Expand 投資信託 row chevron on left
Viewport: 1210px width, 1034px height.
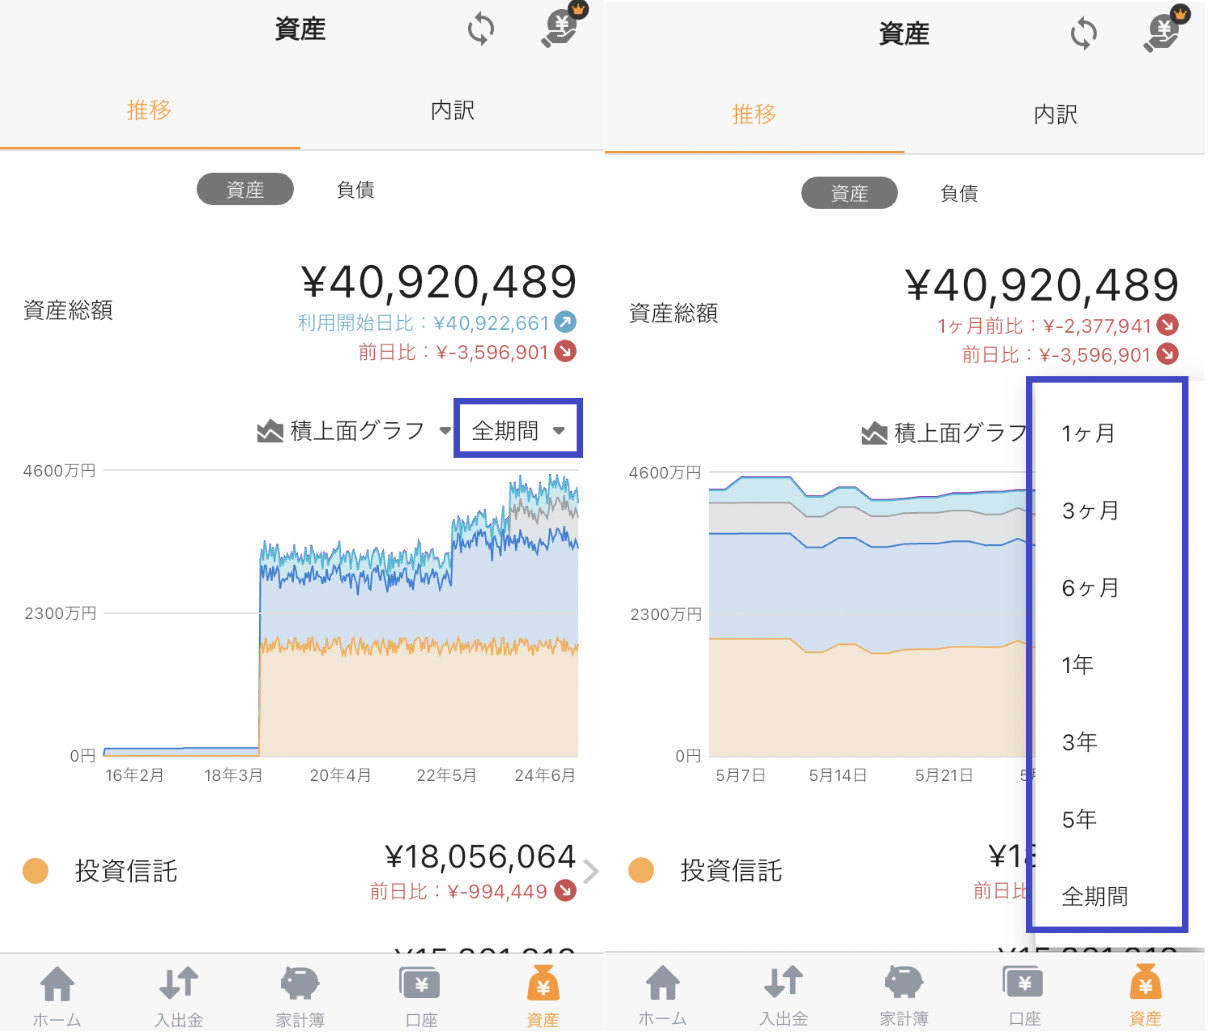tap(591, 872)
